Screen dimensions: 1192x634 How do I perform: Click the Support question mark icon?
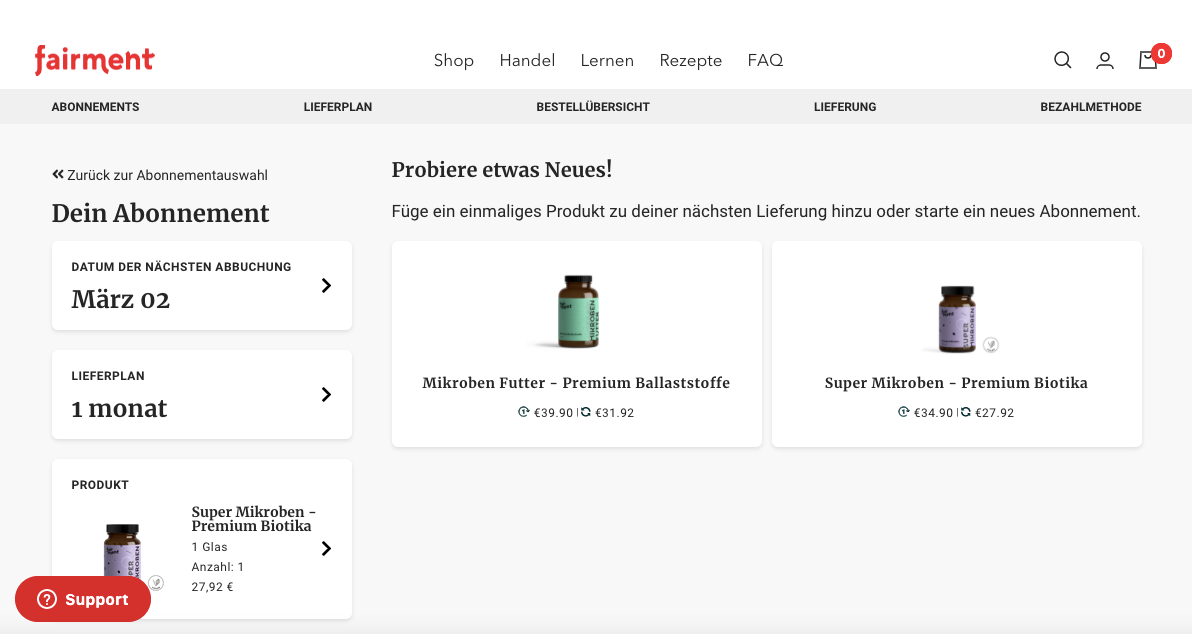coord(47,599)
